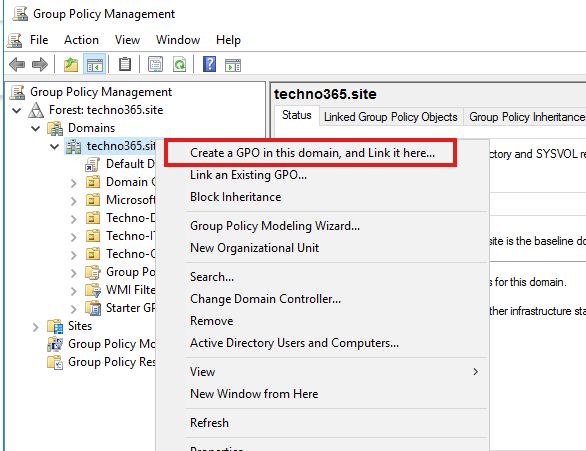Click the WMI Filters funnel folder icon
The width and height of the screenshot is (586, 451).
pyautogui.click(x=93, y=290)
